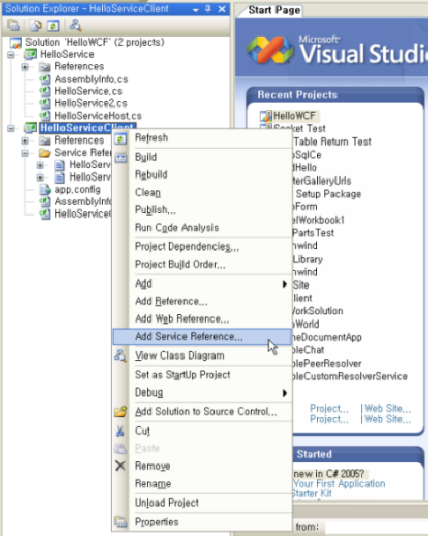428x536 pixels.
Task: Open the Setup Package recent project
Action: coord(328,194)
